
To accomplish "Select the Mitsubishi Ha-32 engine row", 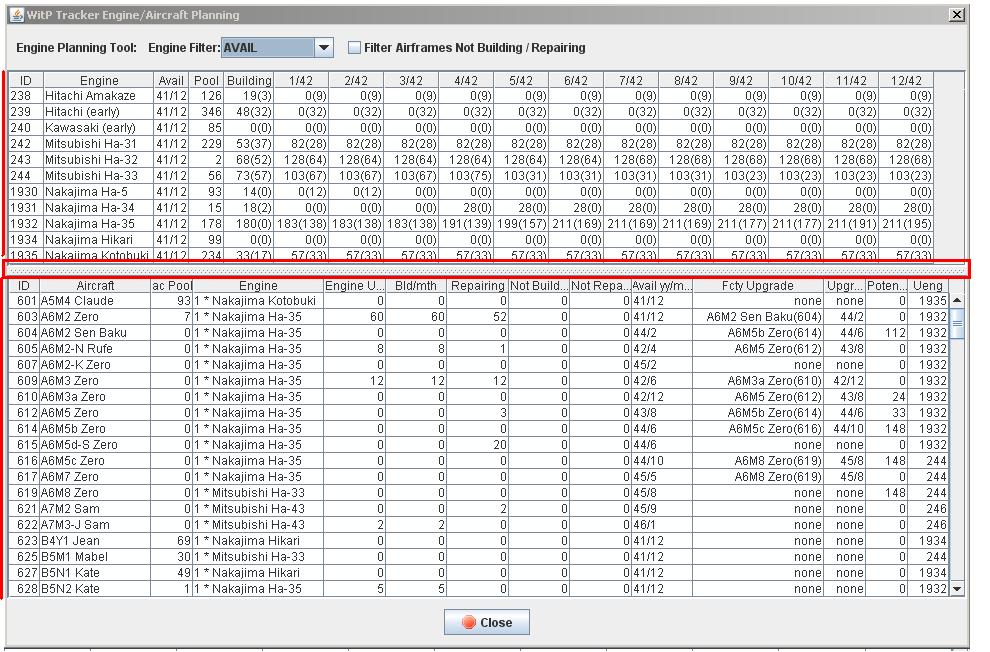I will [x=471, y=160].
